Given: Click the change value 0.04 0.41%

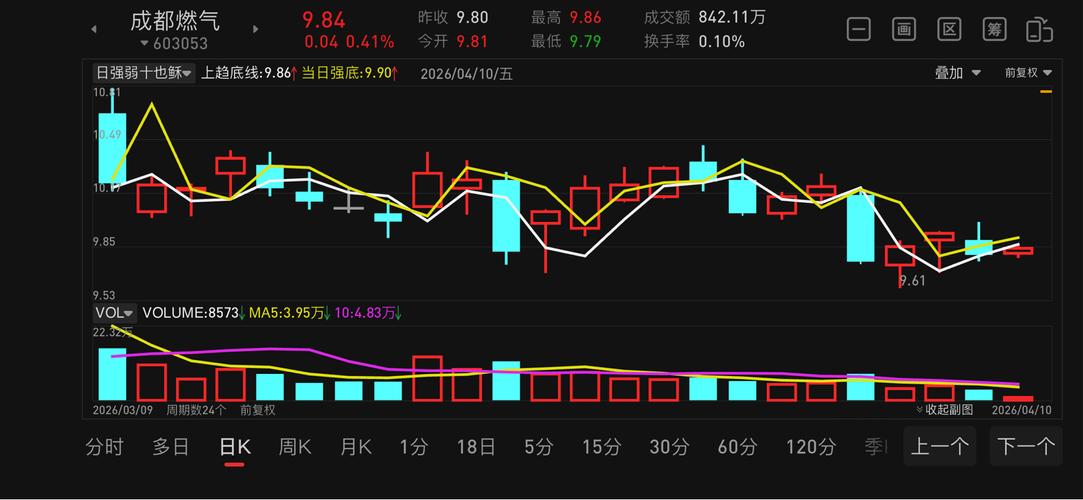Looking at the screenshot, I should tap(349, 42).
